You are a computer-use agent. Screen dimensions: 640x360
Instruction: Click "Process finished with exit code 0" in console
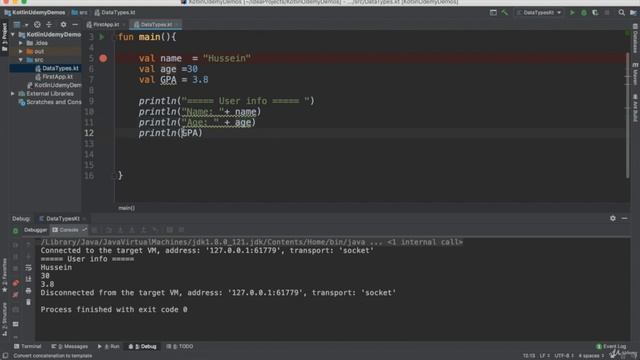pyautogui.click(x=114, y=310)
